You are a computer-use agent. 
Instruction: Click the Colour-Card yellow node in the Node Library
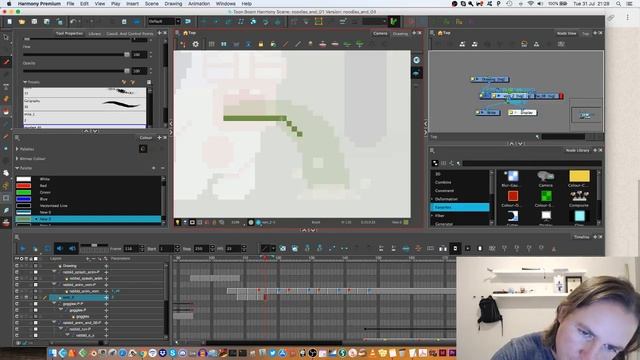coord(579,176)
